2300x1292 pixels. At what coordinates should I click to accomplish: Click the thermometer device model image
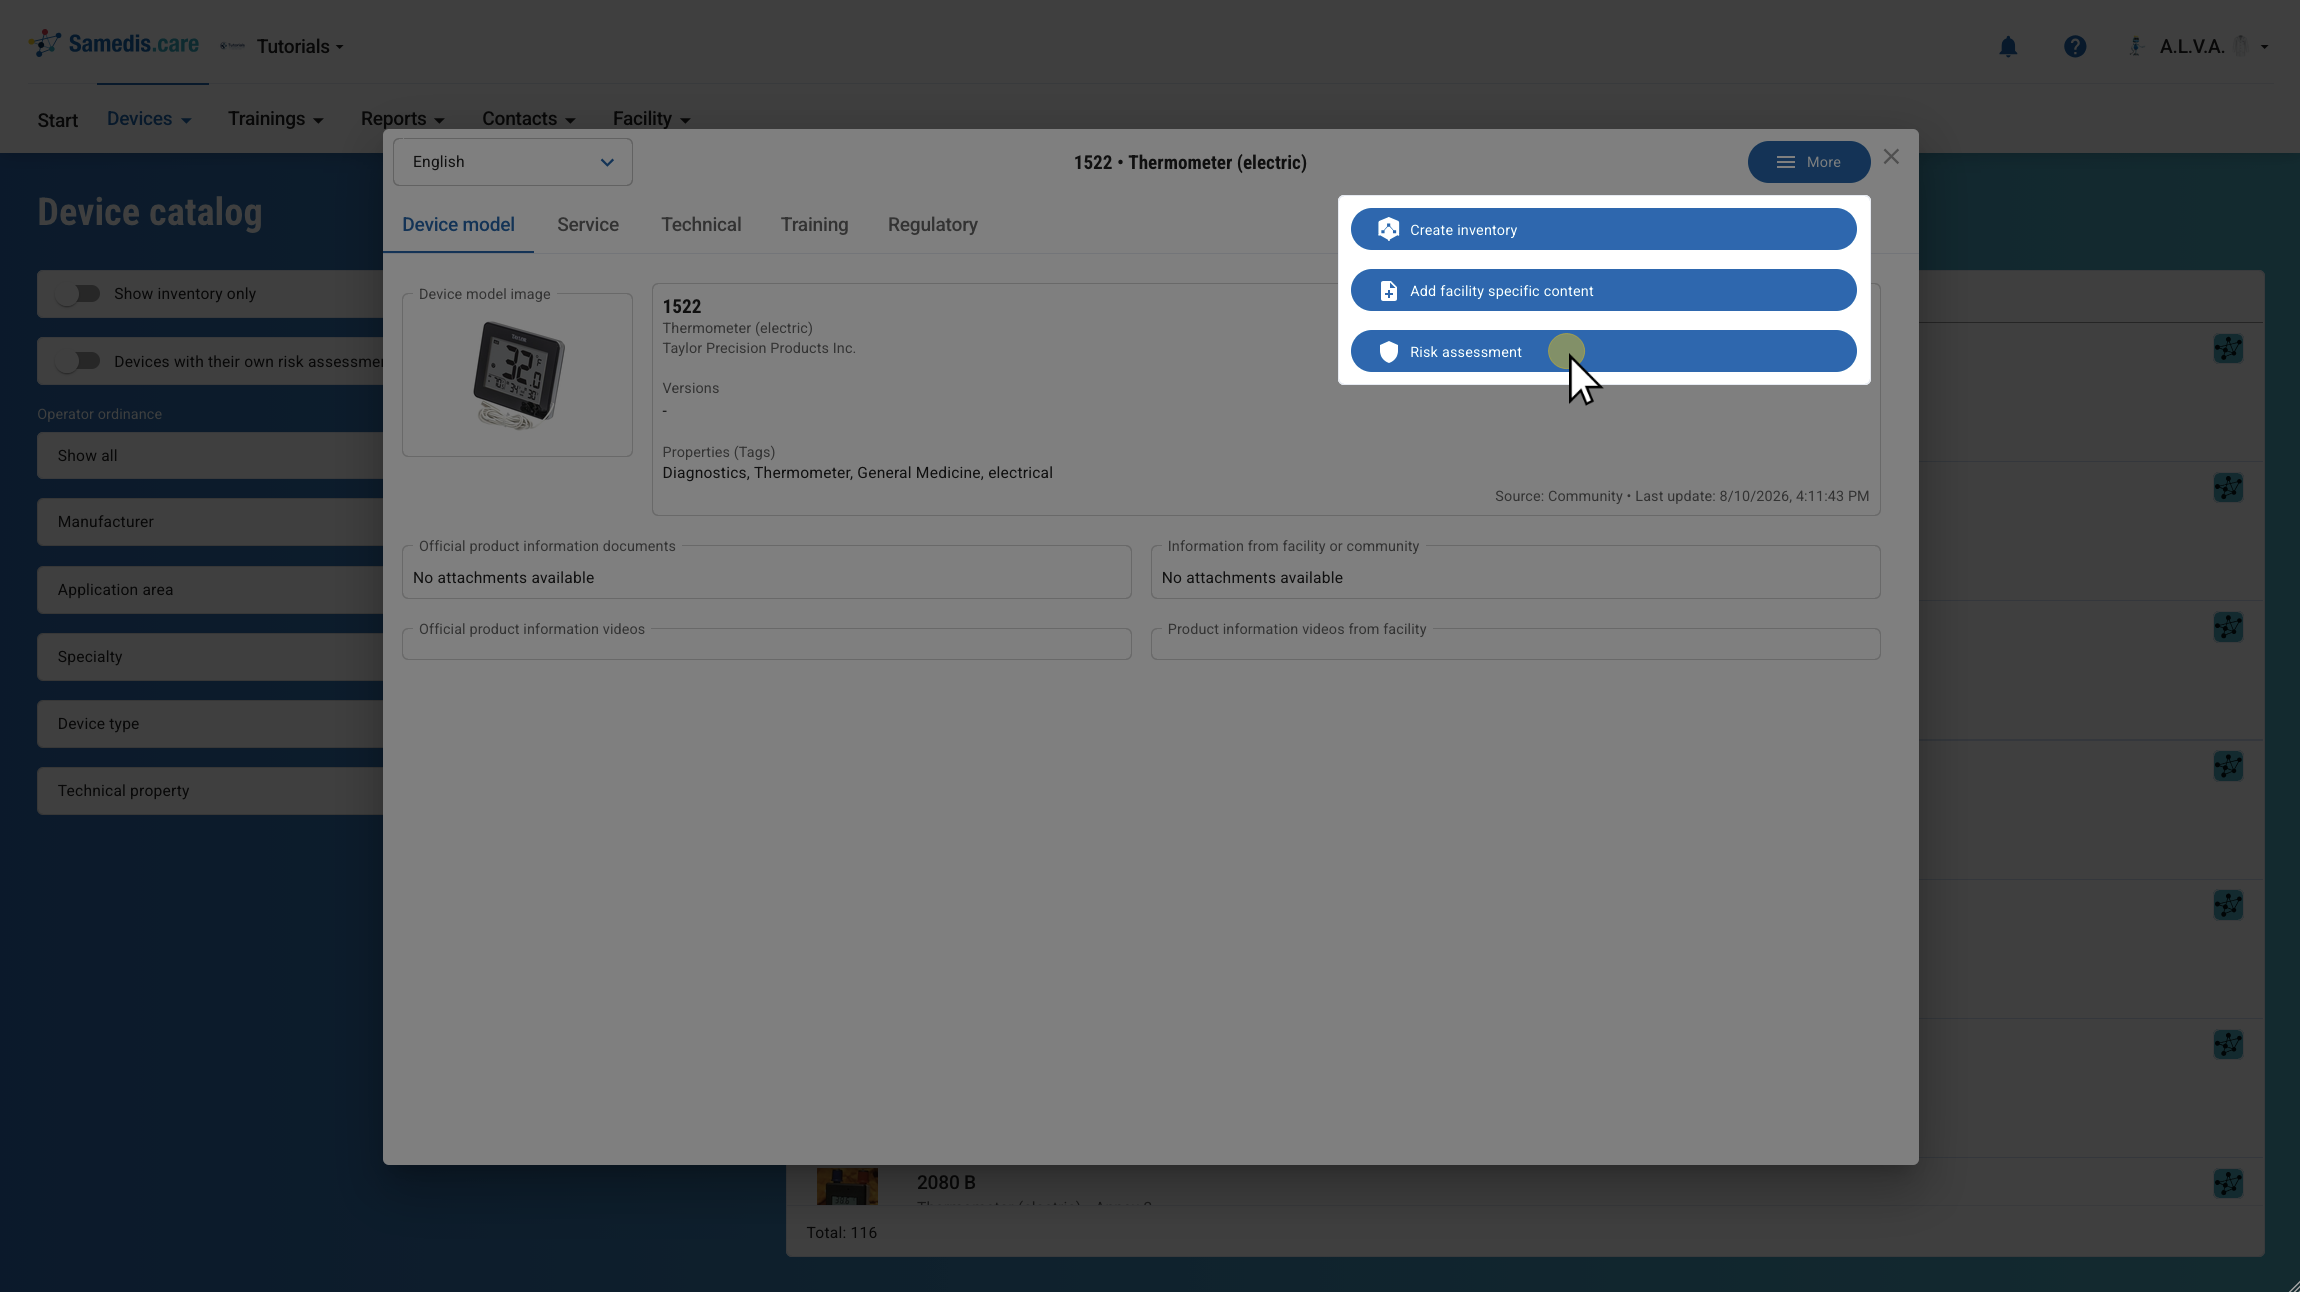pyautogui.click(x=518, y=375)
